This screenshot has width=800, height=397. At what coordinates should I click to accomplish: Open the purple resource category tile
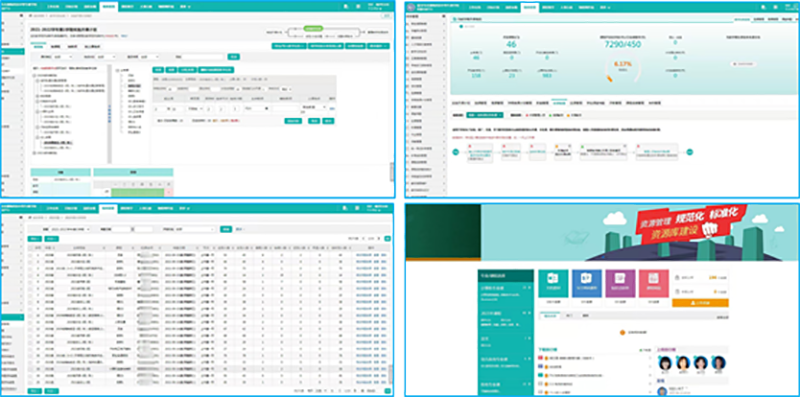[620, 283]
